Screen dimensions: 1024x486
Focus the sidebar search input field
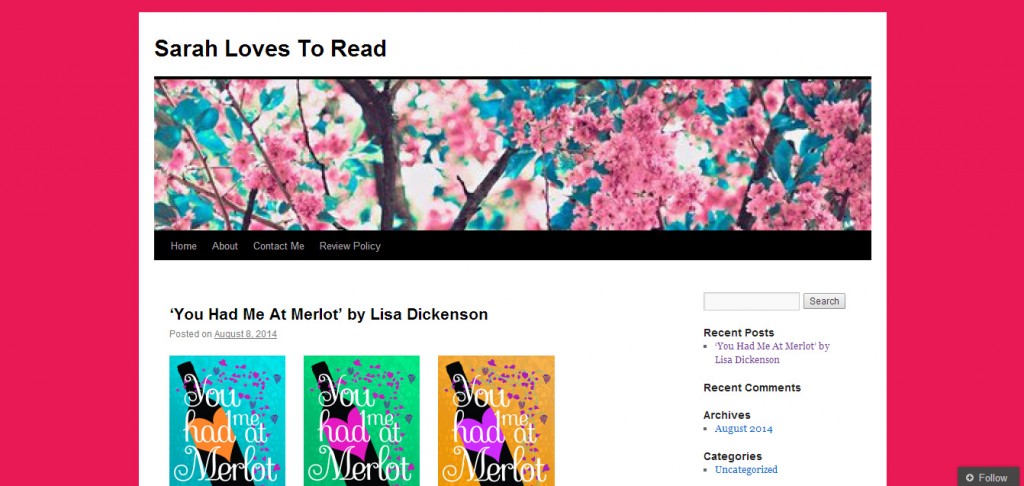click(751, 301)
